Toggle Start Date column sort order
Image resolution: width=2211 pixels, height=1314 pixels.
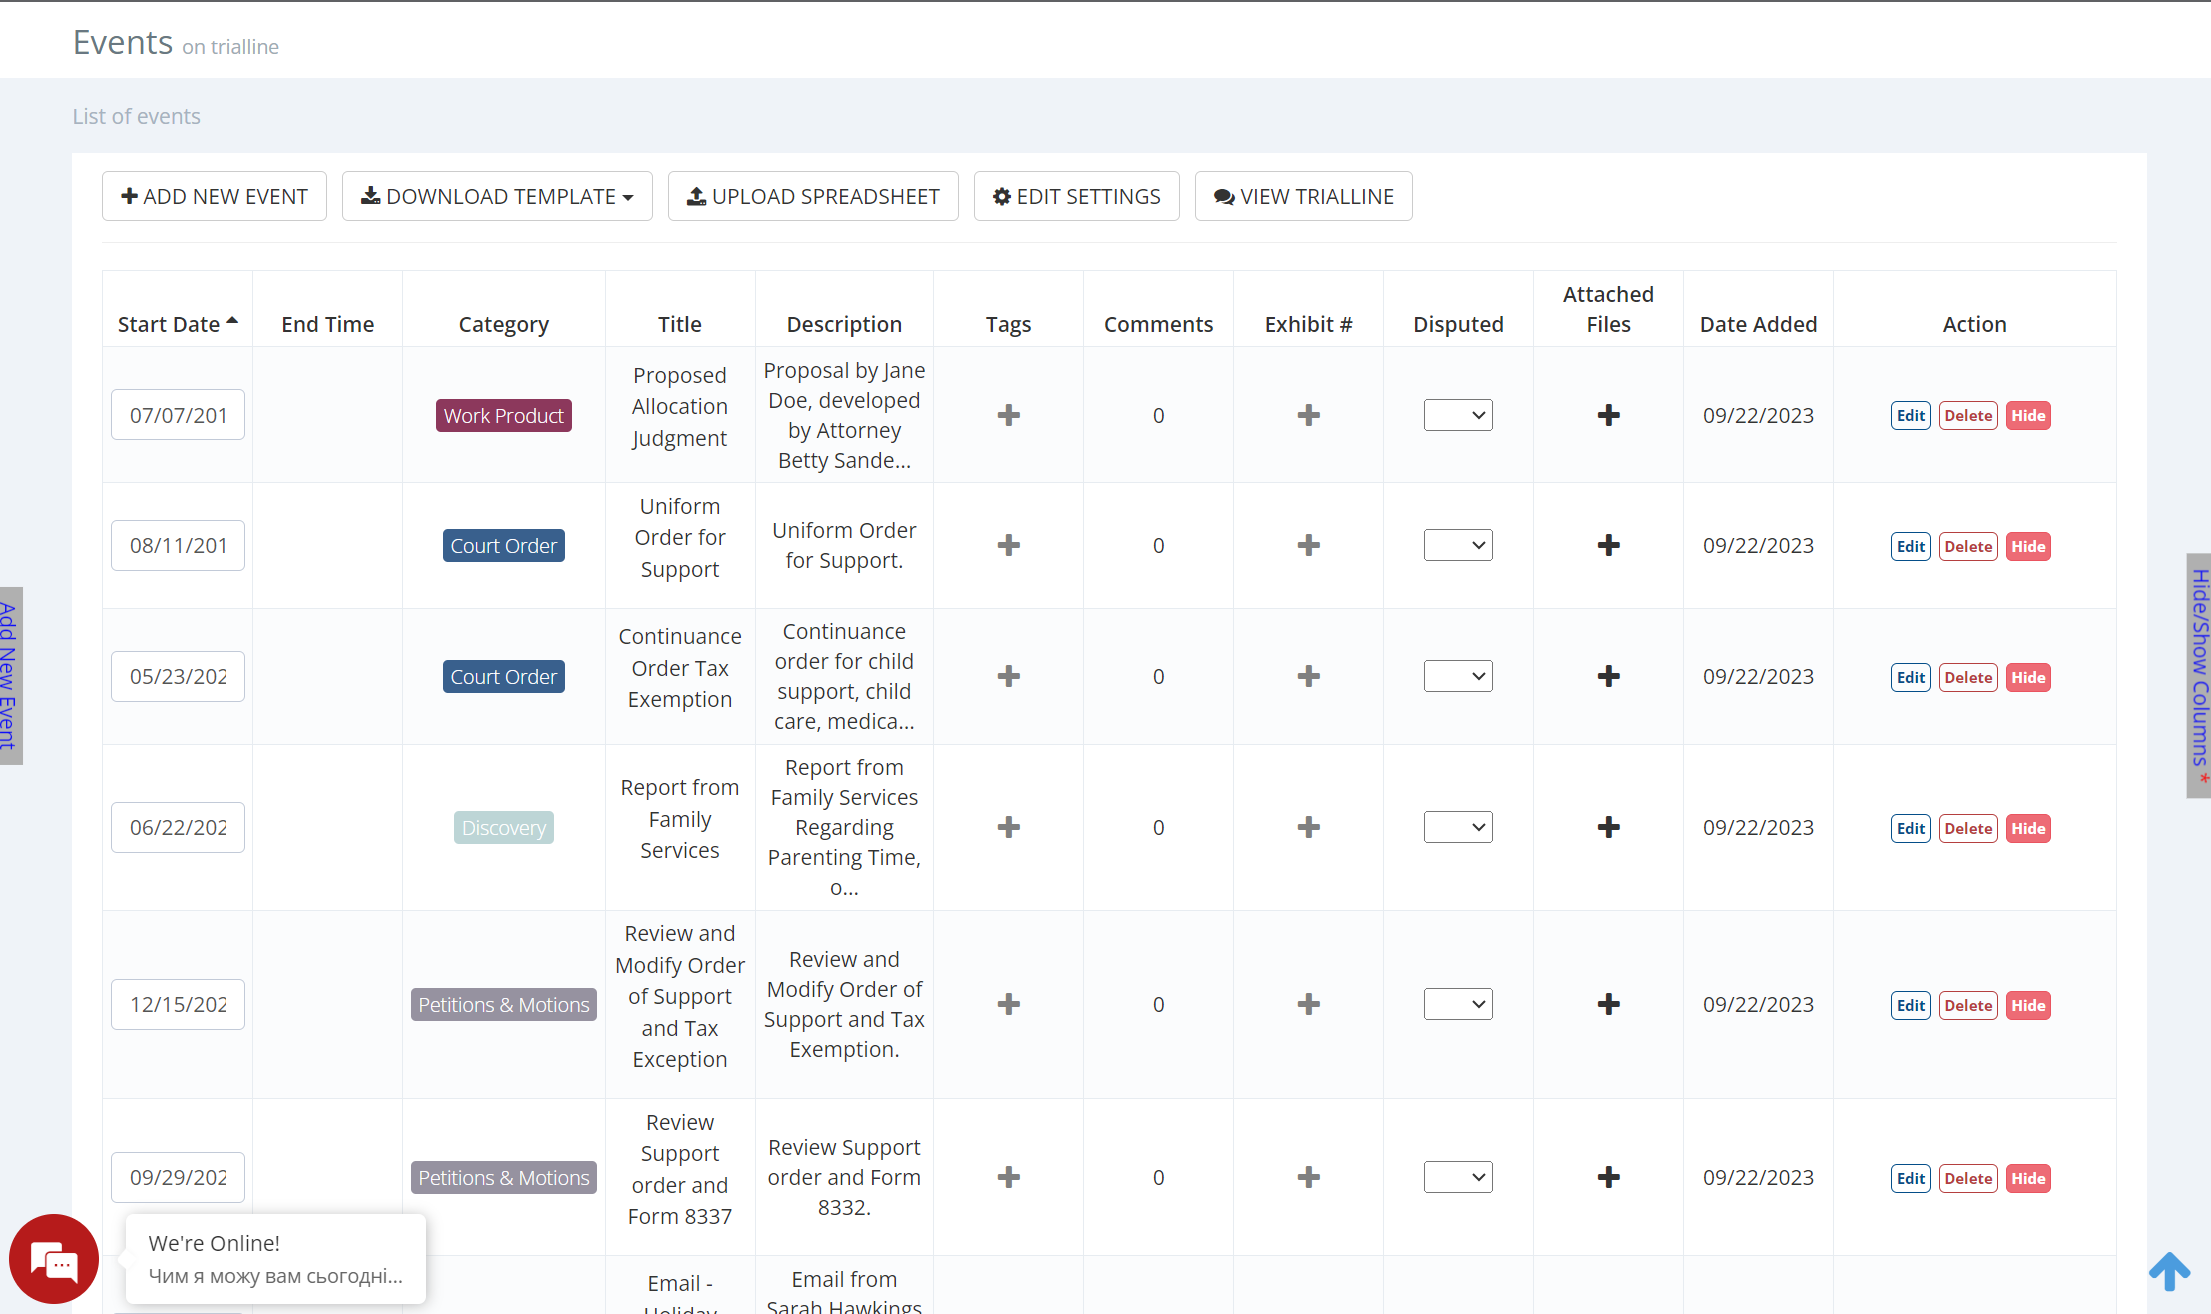pos(176,324)
